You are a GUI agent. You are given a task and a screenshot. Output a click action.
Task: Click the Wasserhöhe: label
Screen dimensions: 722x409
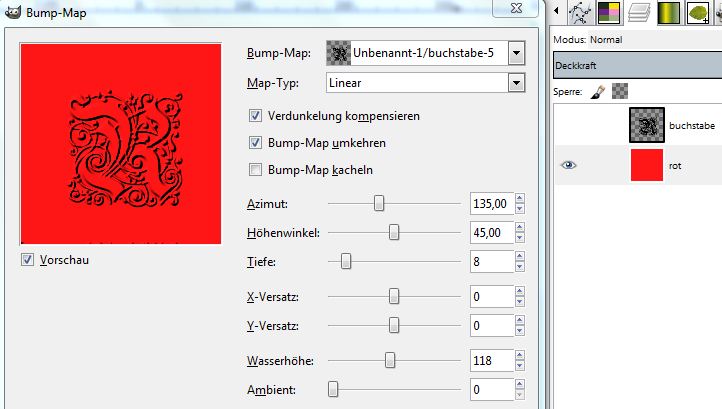pos(280,361)
